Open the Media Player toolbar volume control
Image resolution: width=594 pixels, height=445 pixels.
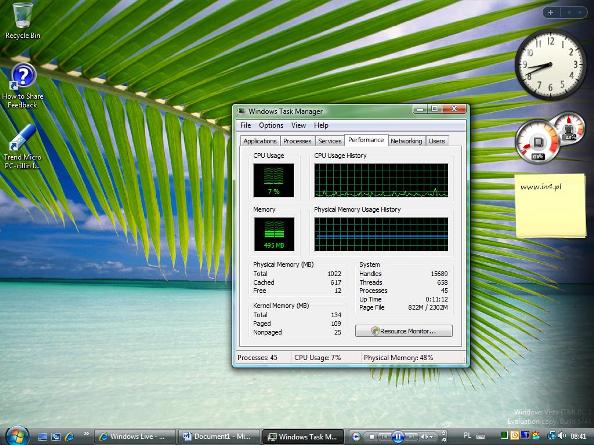pos(427,437)
